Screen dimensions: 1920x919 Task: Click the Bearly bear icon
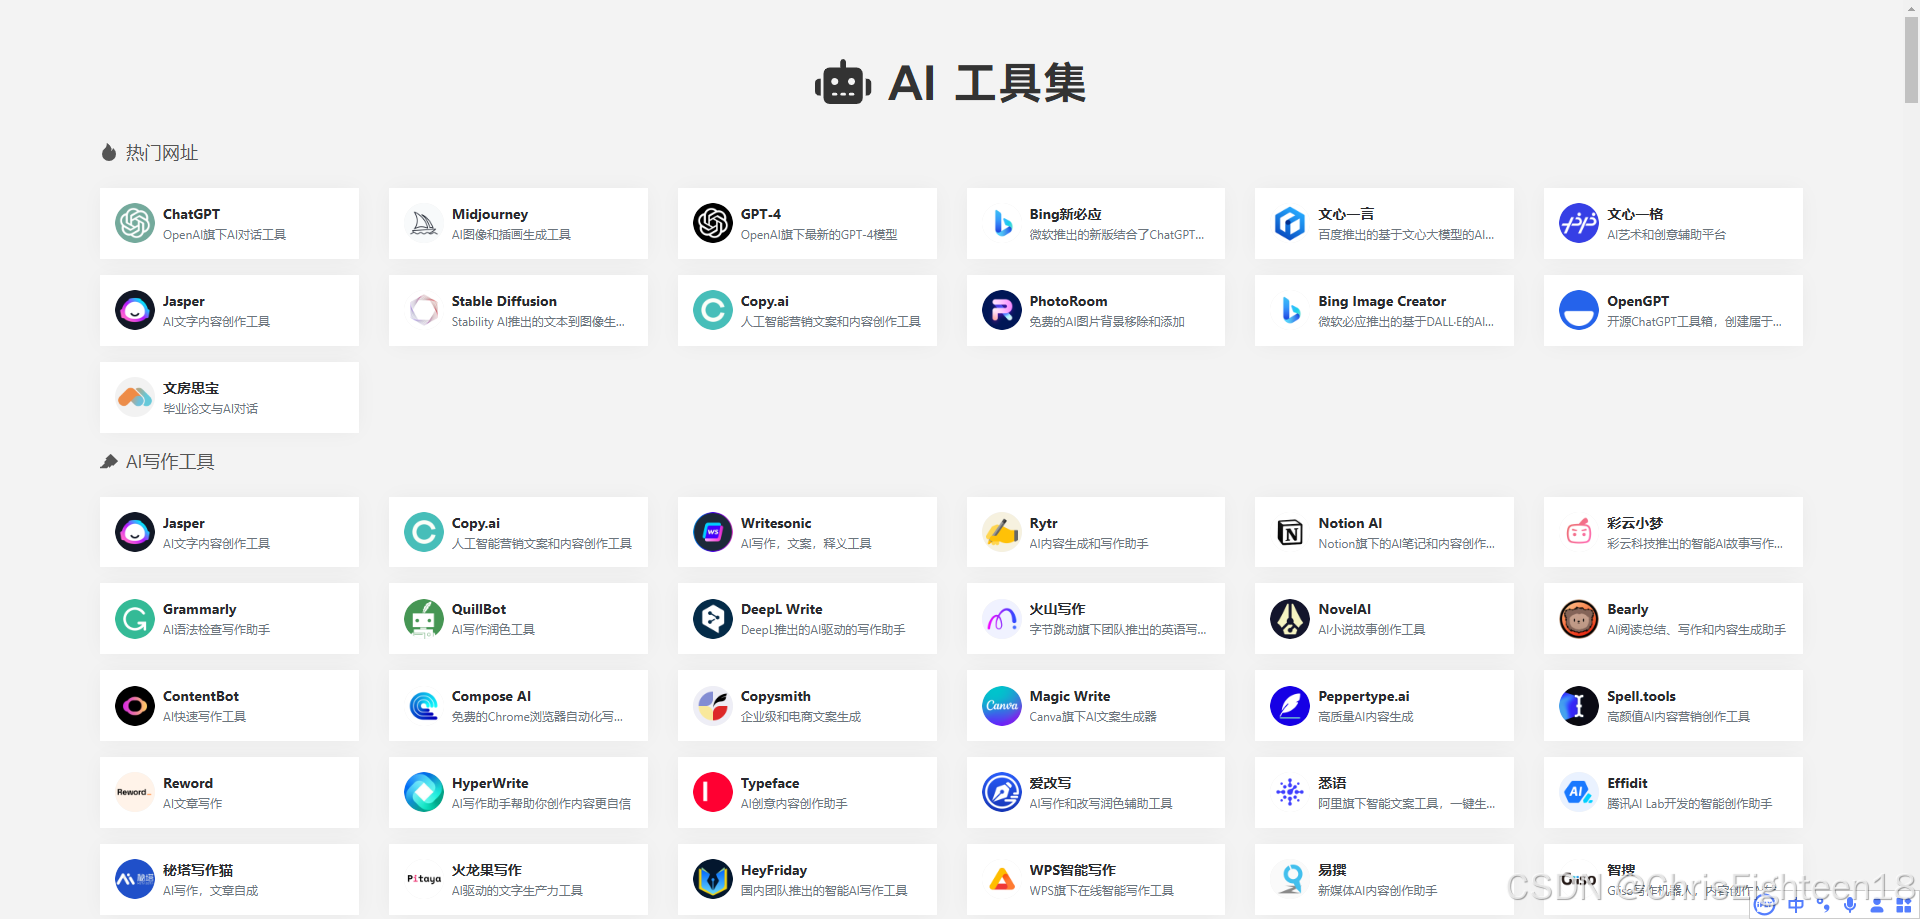coord(1579,619)
